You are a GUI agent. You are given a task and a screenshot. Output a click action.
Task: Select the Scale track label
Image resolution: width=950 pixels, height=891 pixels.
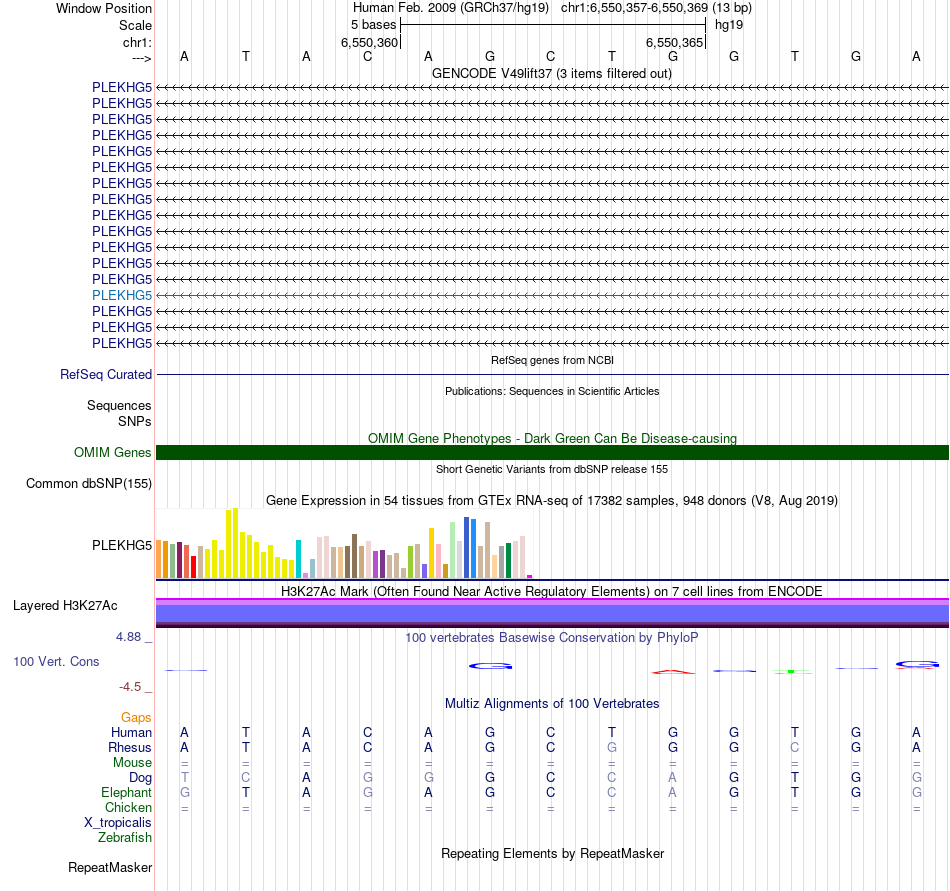coord(135,25)
